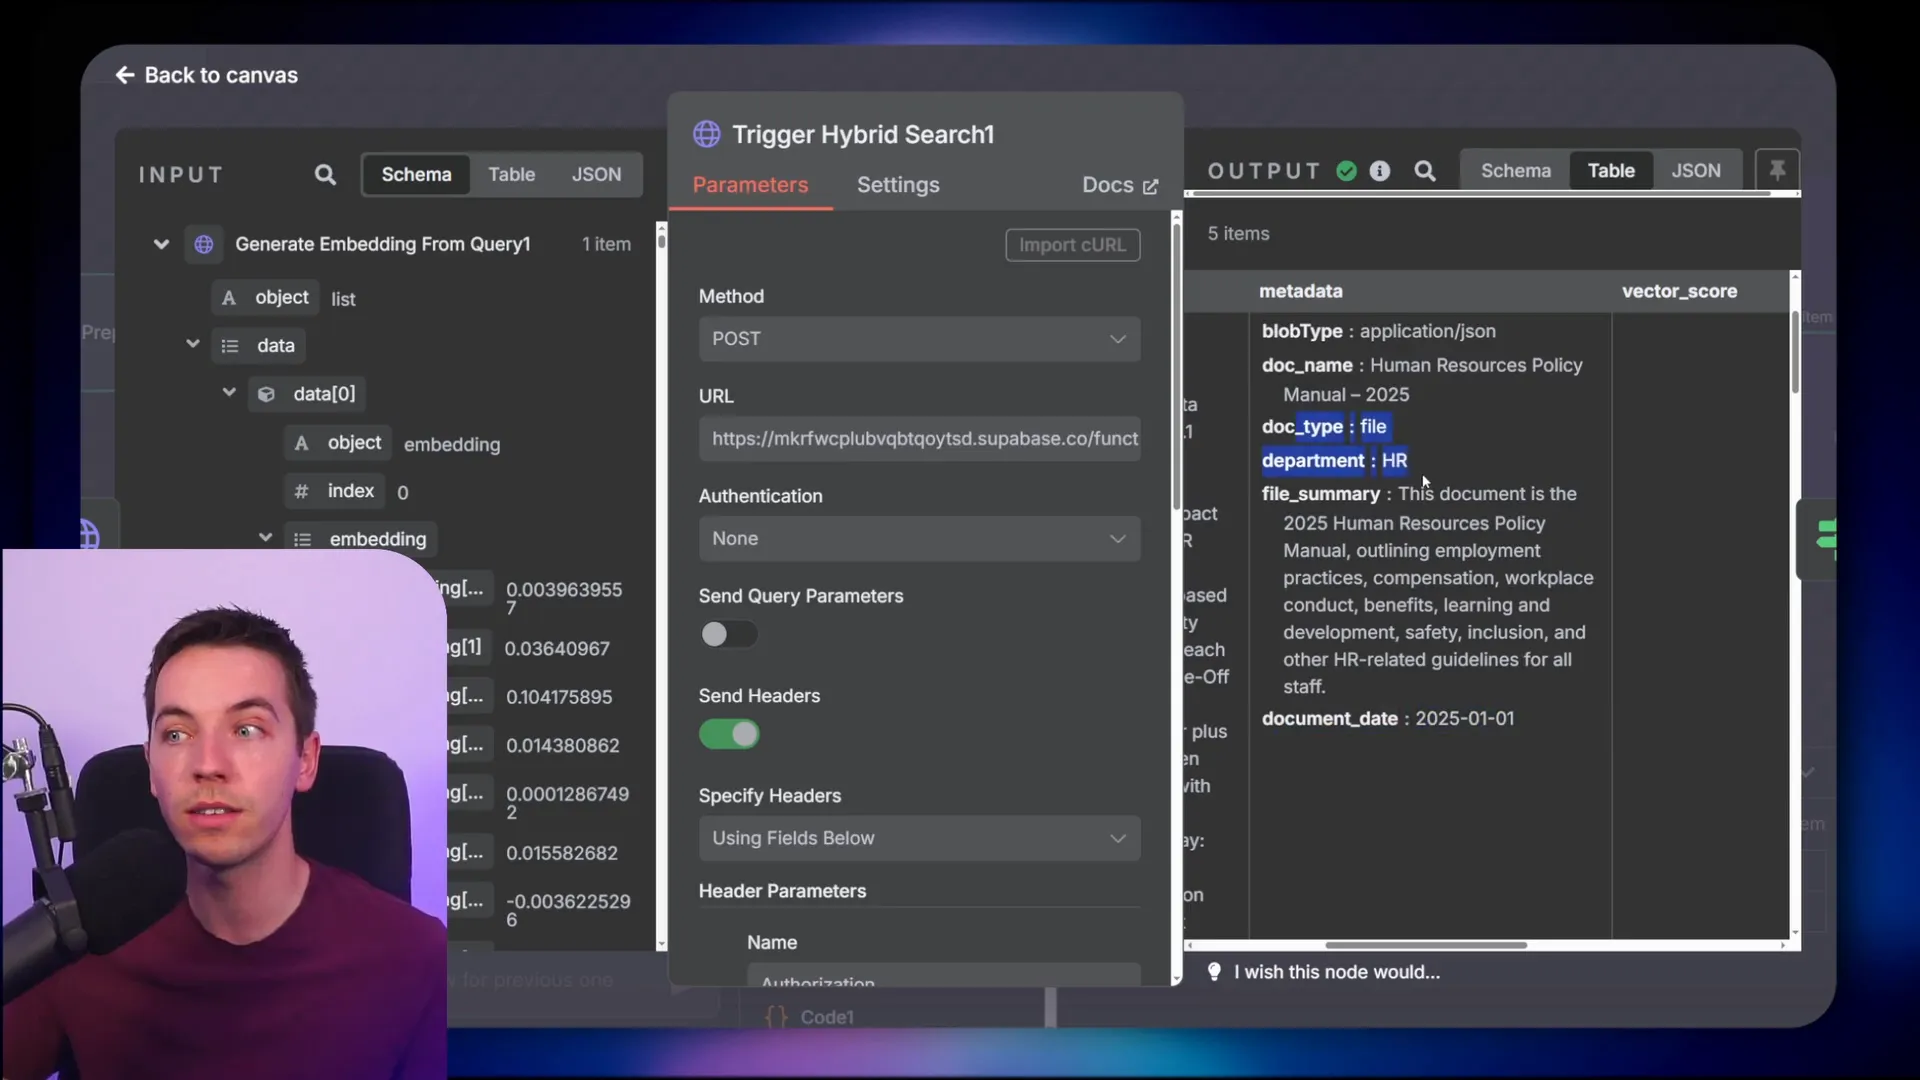Viewport: 1920px width, 1080px height.
Task: Go back to canvas
Action: (x=206, y=75)
